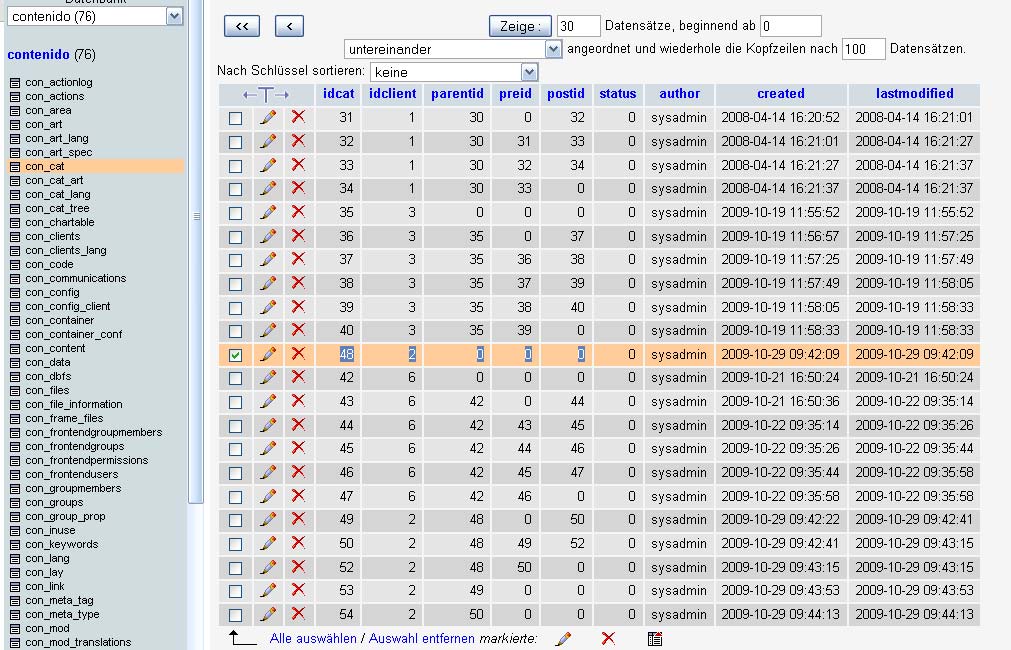Uncheck the checkbox for row idcat 48
Image resolution: width=1011 pixels, height=650 pixels.
pos(235,355)
